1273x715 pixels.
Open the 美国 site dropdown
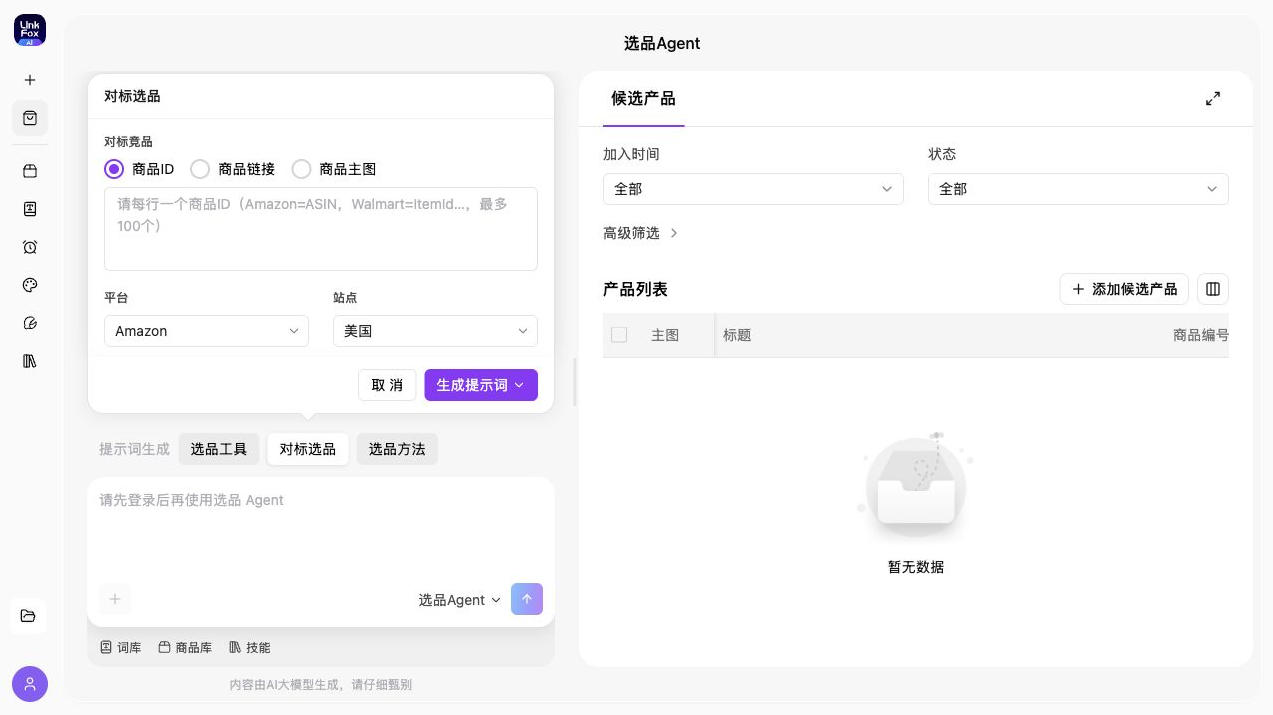tap(435, 331)
